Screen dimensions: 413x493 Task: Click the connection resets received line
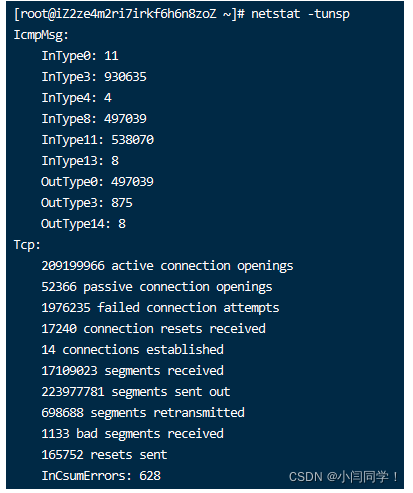pyautogui.click(x=153, y=329)
